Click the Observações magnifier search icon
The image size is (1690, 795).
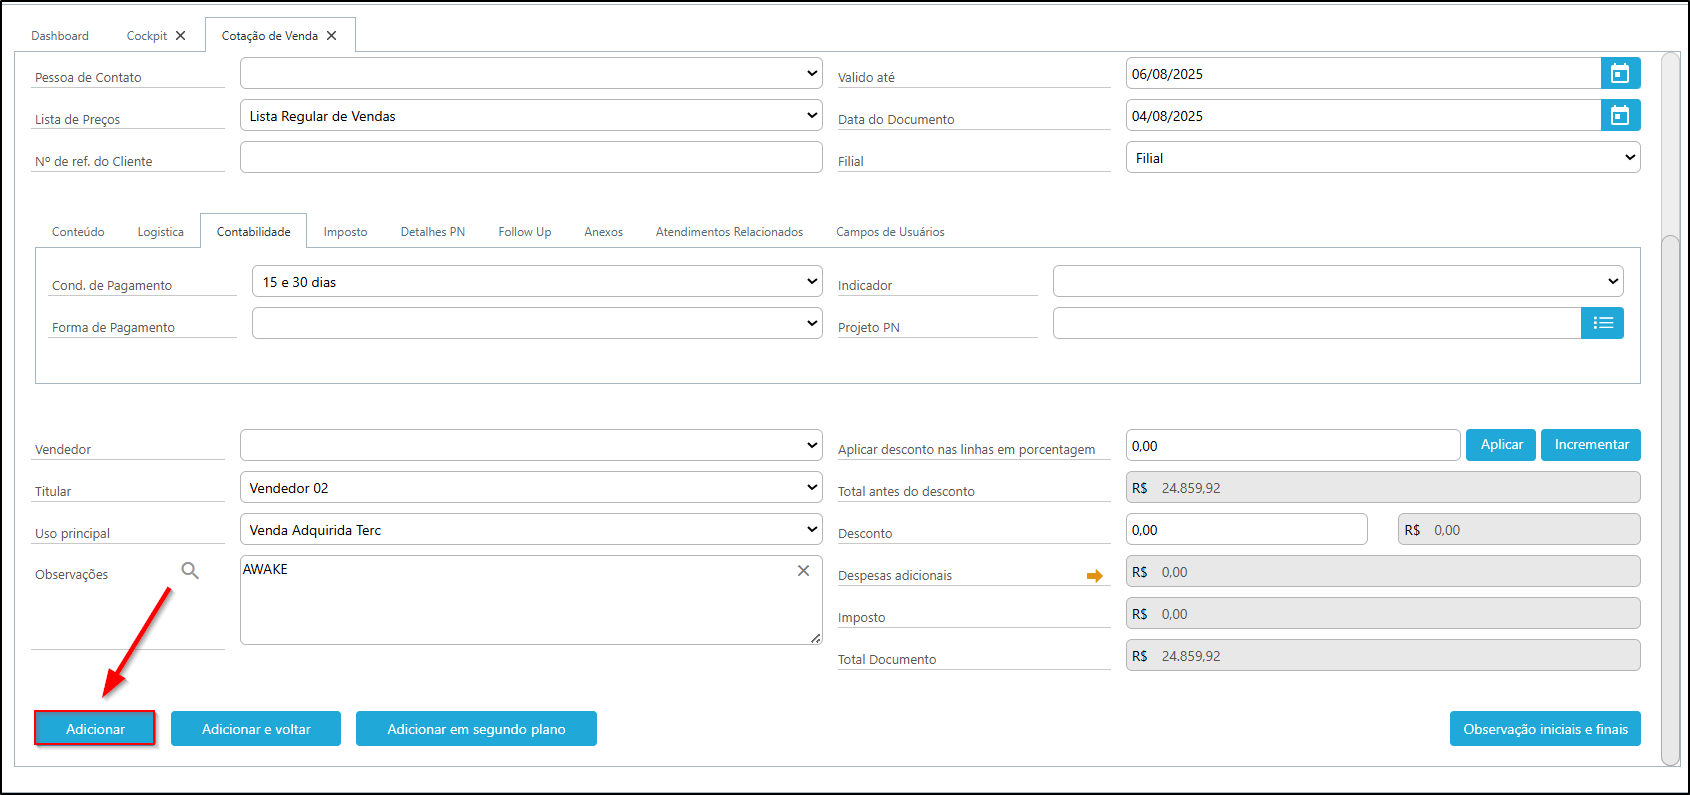pyautogui.click(x=190, y=571)
